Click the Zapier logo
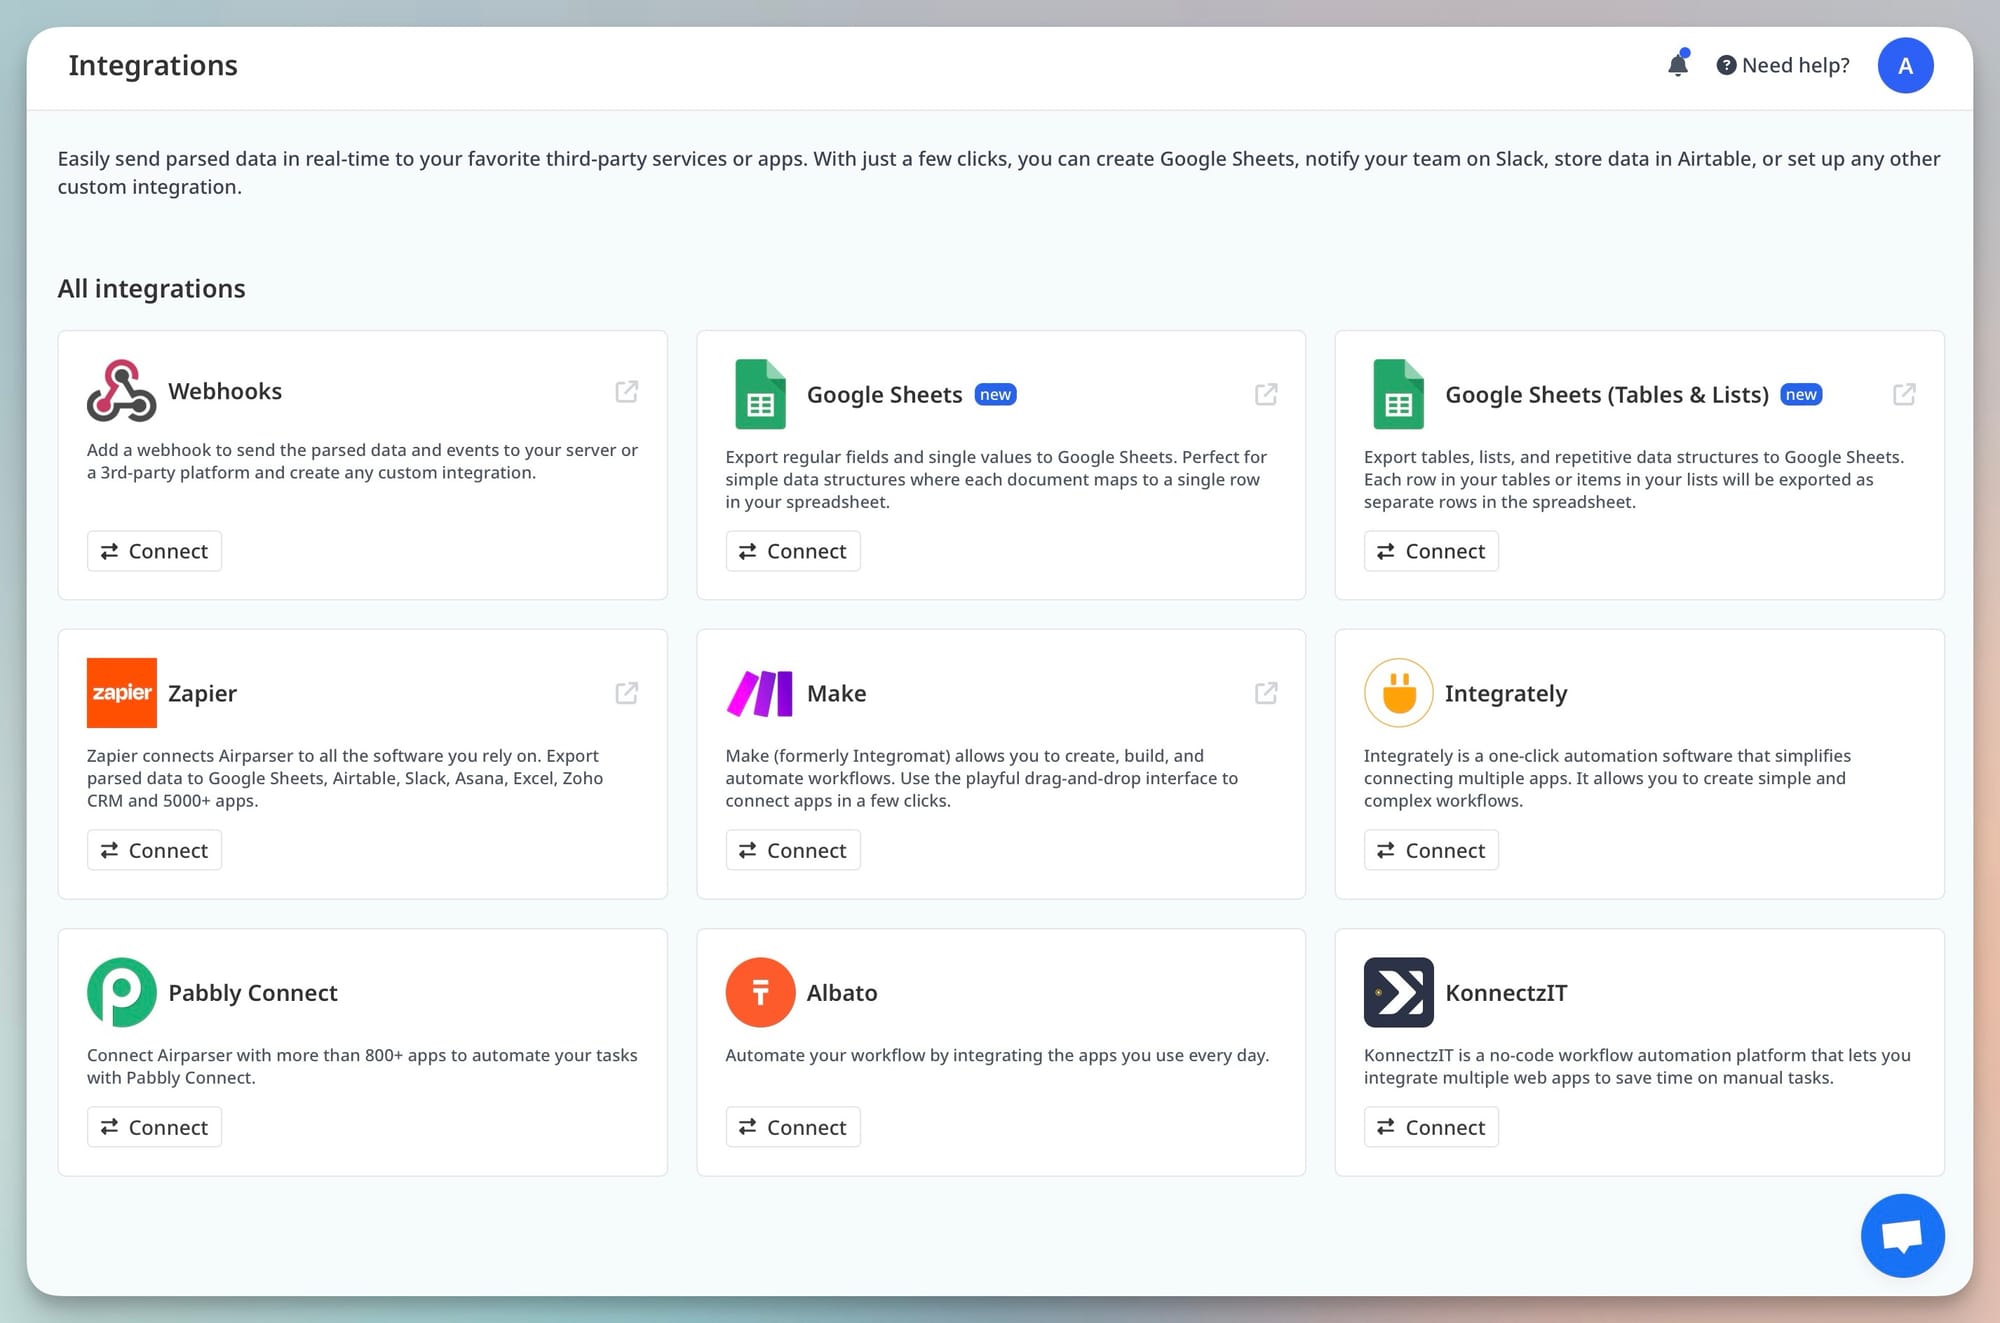 (122, 693)
